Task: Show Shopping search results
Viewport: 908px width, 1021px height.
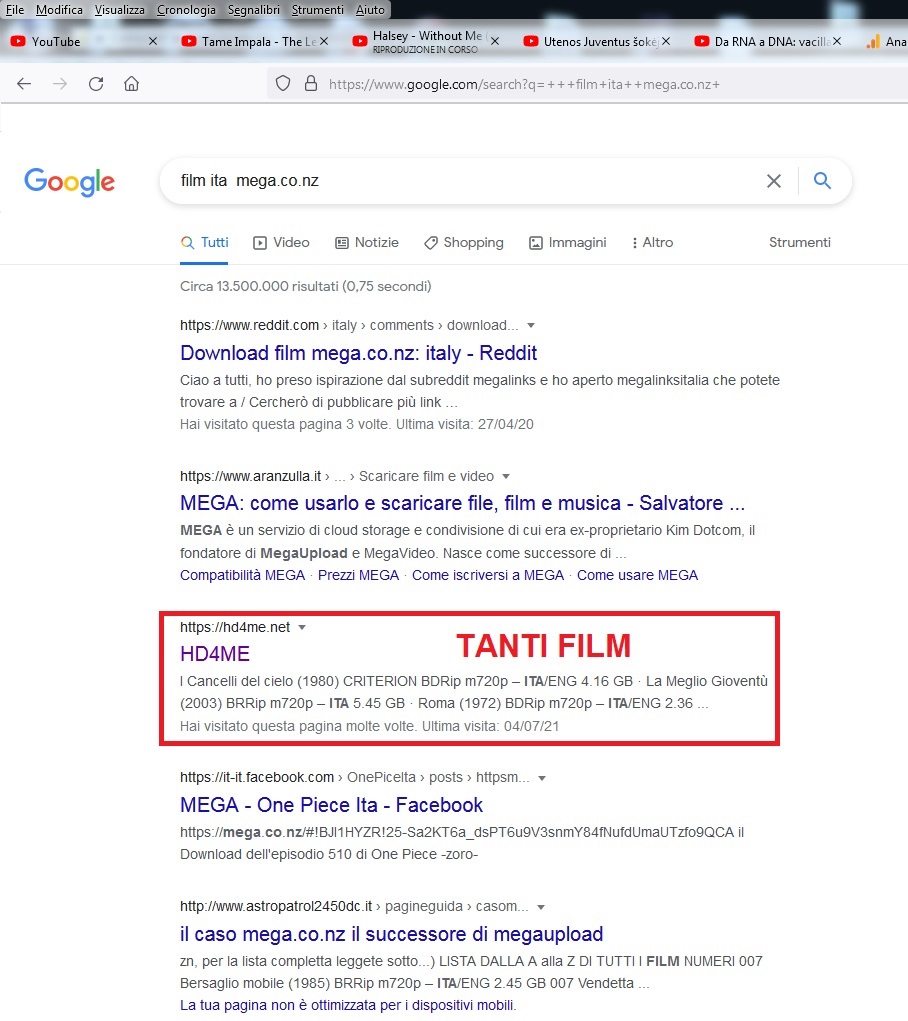Action: pyautogui.click(x=464, y=243)
